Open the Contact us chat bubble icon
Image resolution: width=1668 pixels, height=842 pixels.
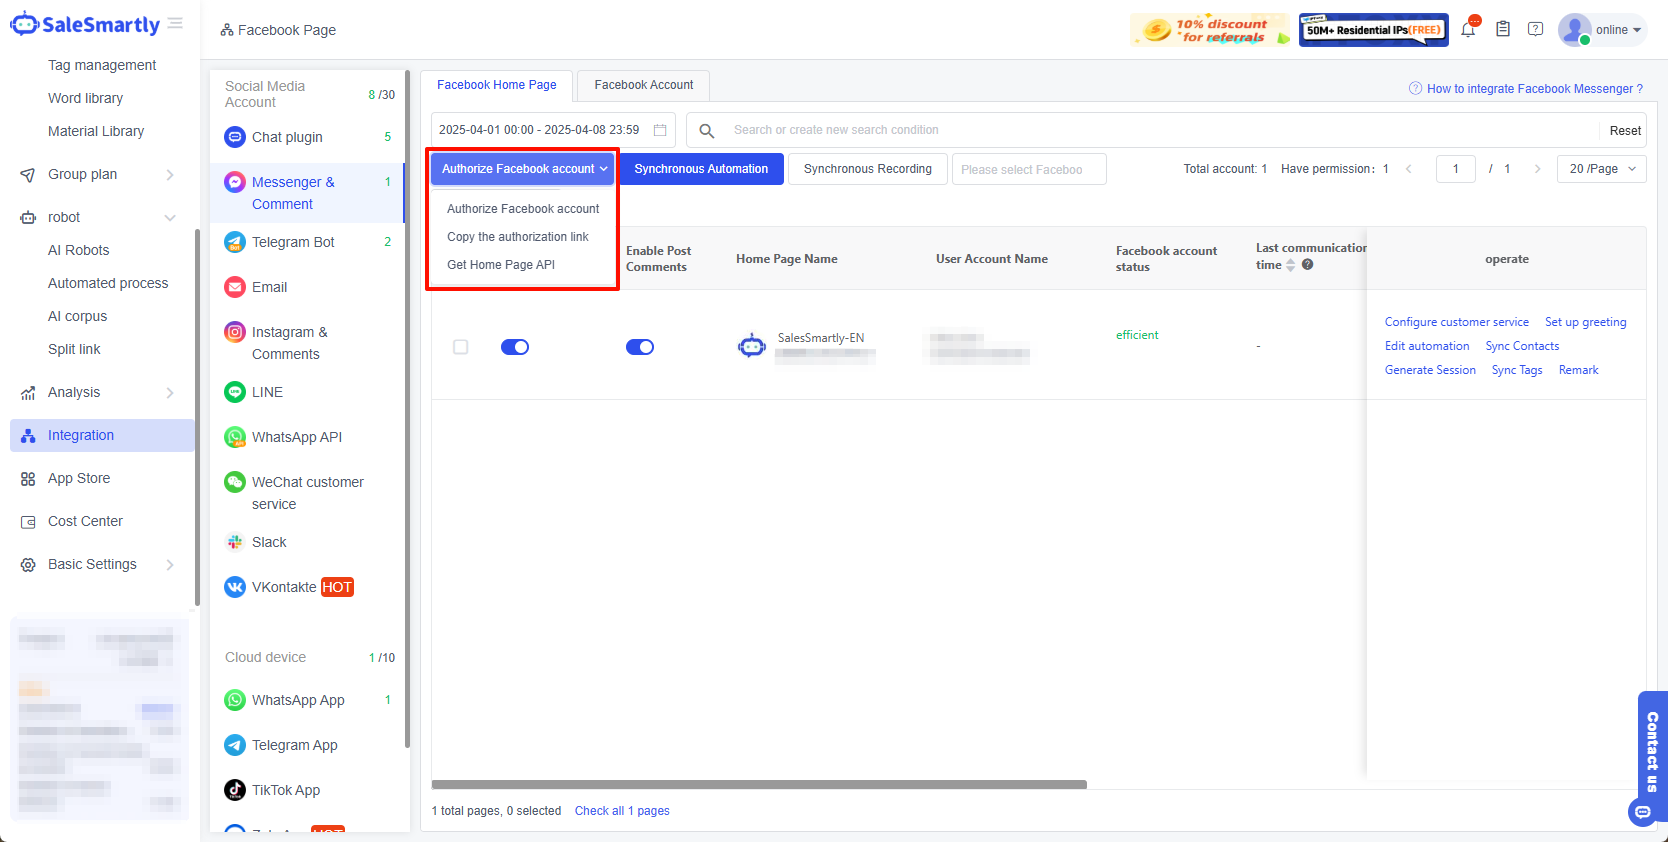(x=1643, y=812)
